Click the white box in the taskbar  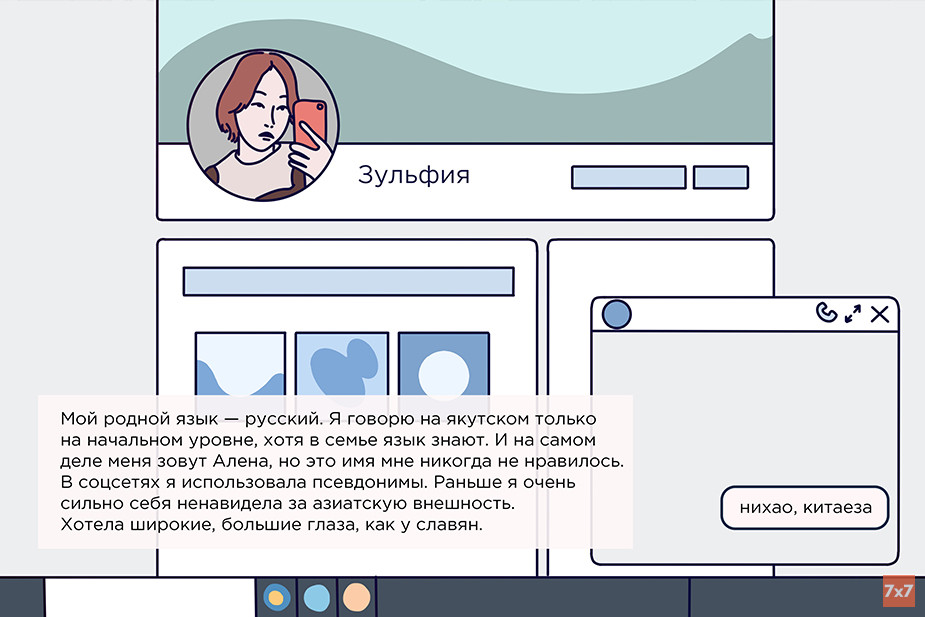tap(150, 597)
